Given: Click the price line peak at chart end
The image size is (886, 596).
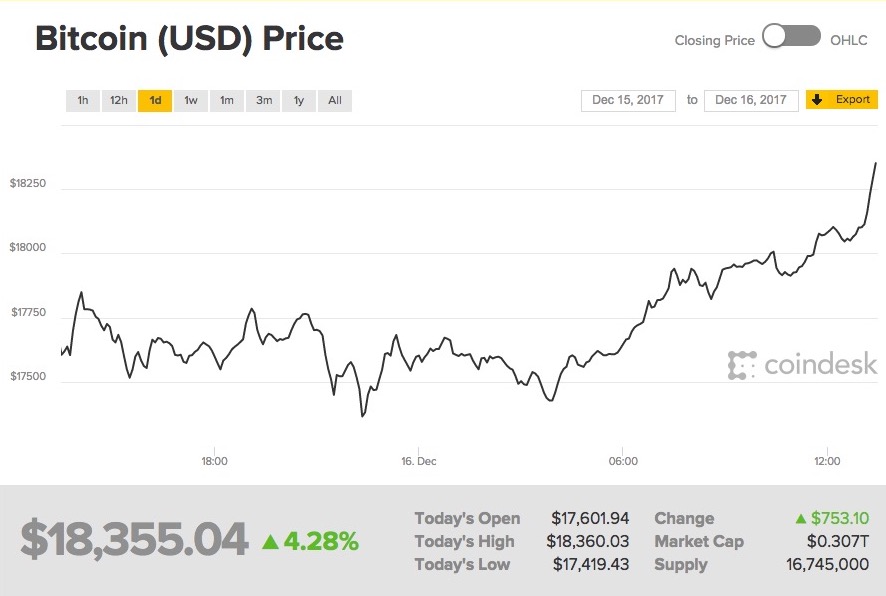Looking at the screenshot, I should tap(876, 163).
